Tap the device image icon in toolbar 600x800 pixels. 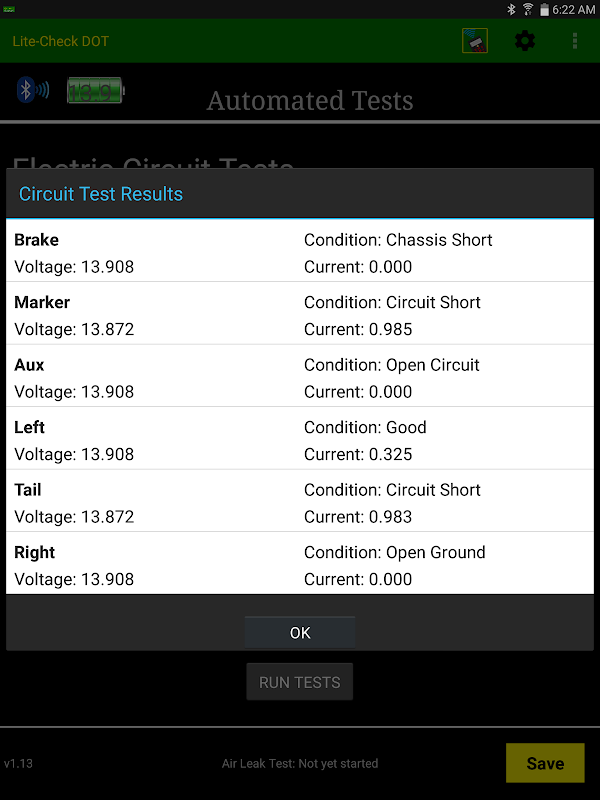(x=475, y=41)
